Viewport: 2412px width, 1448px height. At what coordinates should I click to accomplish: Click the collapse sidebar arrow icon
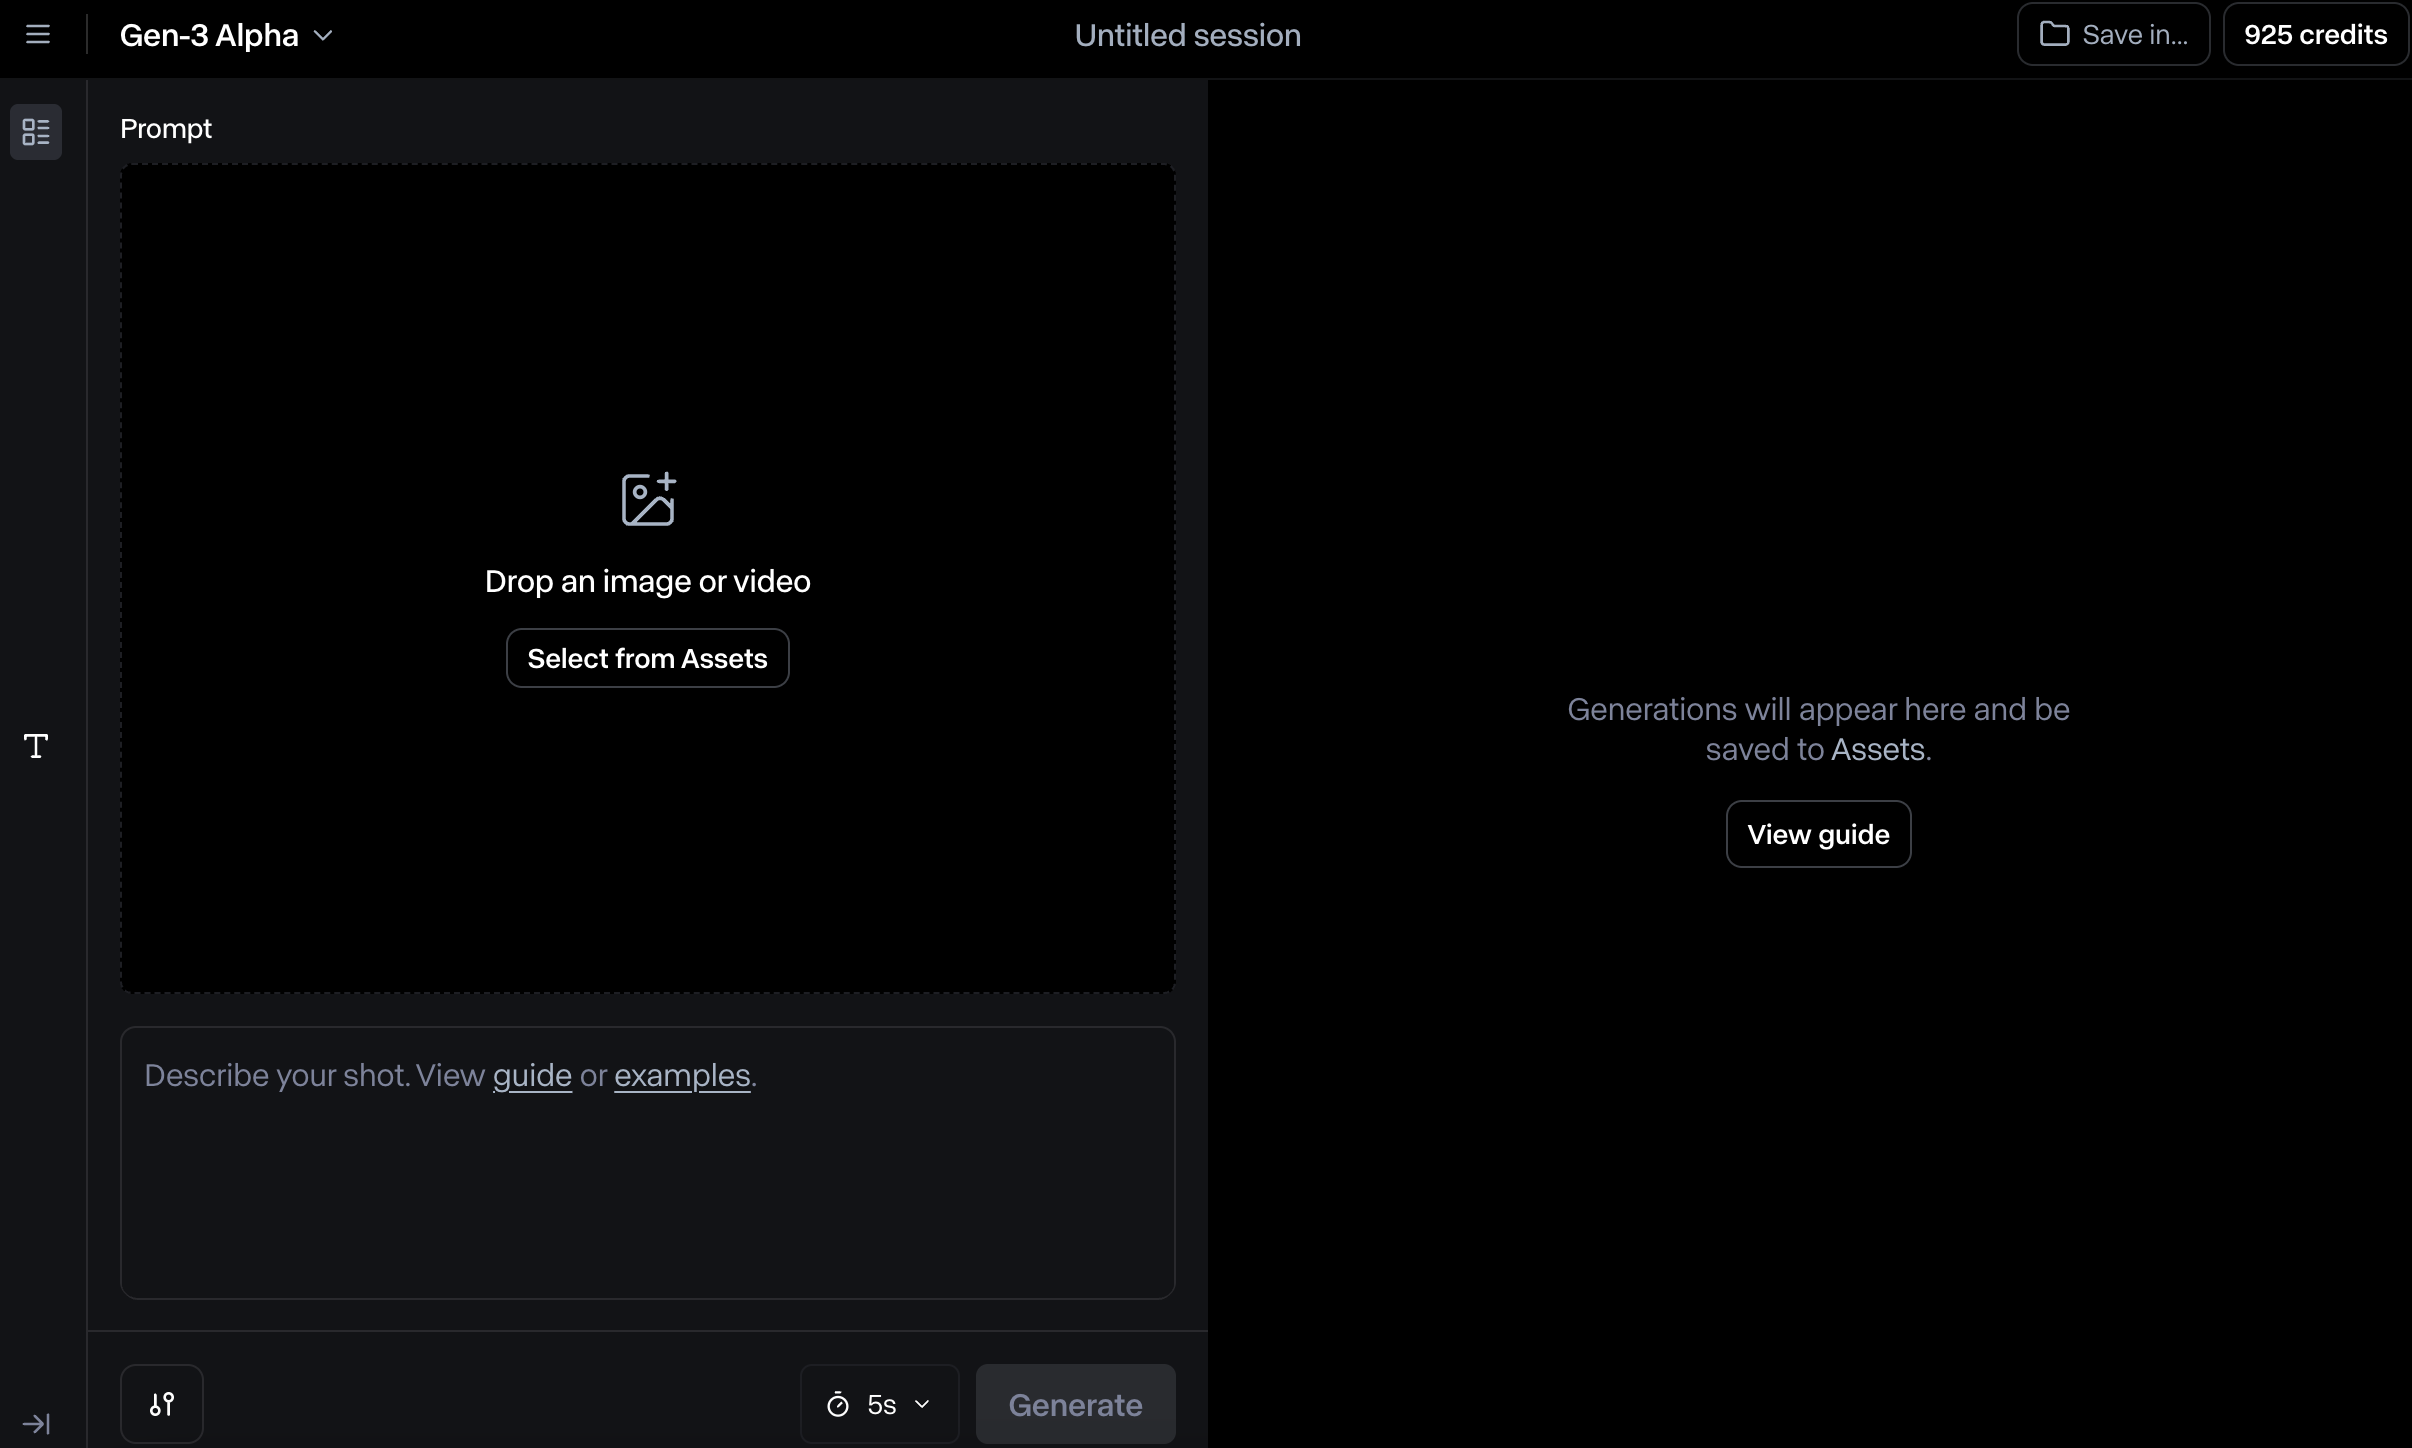click(x=36, y=1423)
